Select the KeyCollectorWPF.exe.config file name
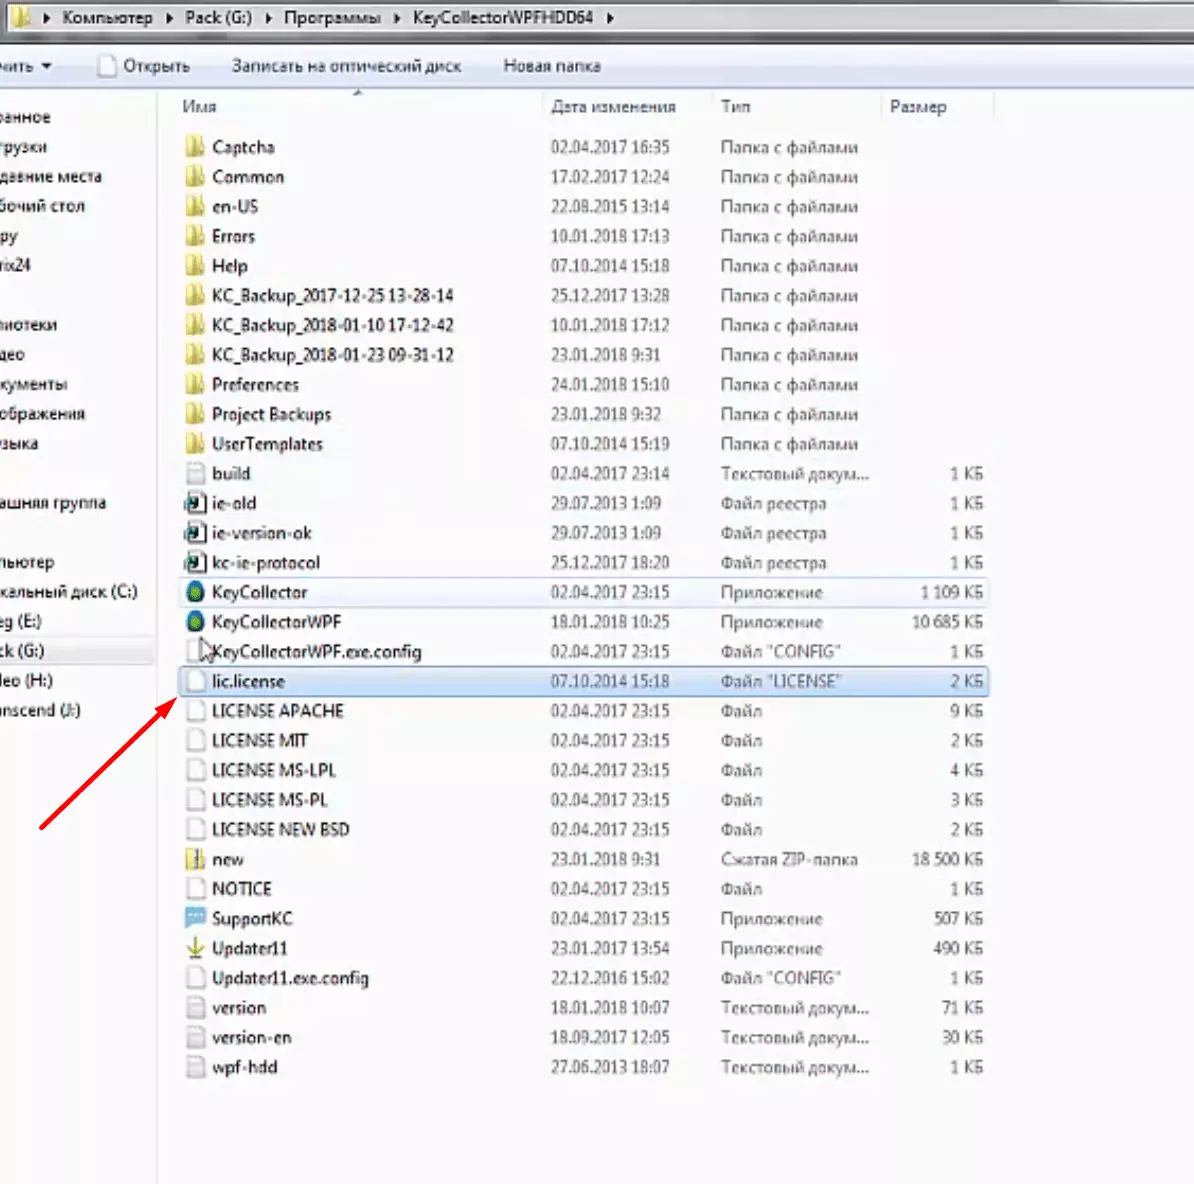Viewport: 1194px width, 1184px height. [x=317, y=652]
